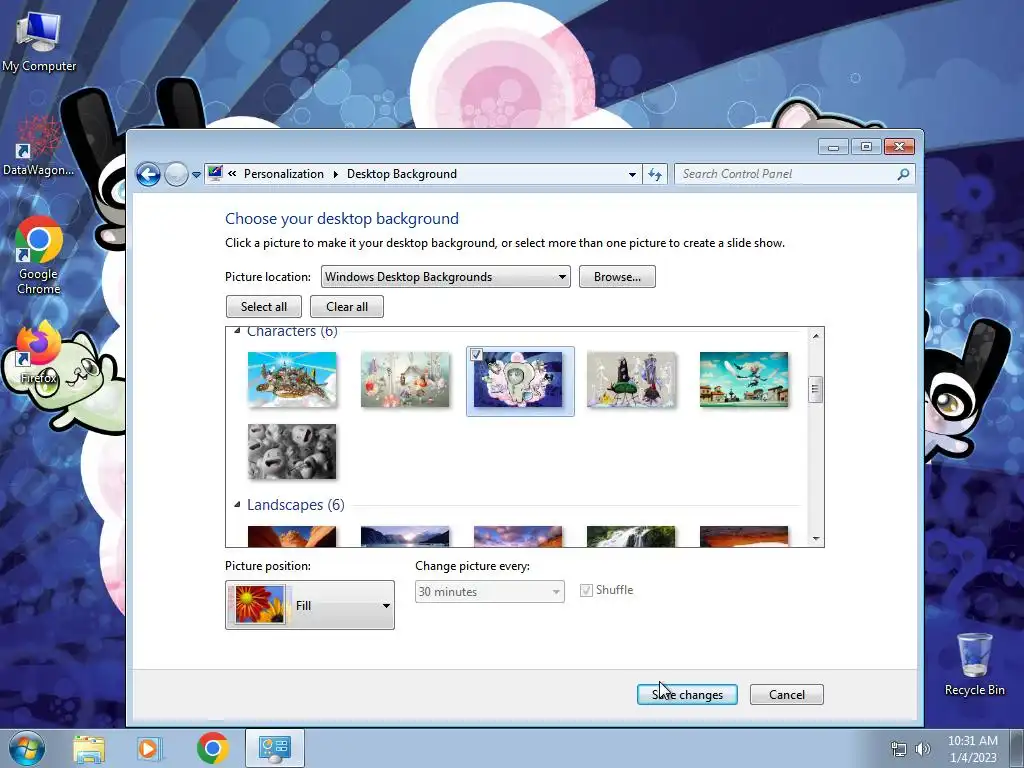
Task: Open the Picture position Fill dropdown
Action: pyautogui.click(x=310, y=605)
